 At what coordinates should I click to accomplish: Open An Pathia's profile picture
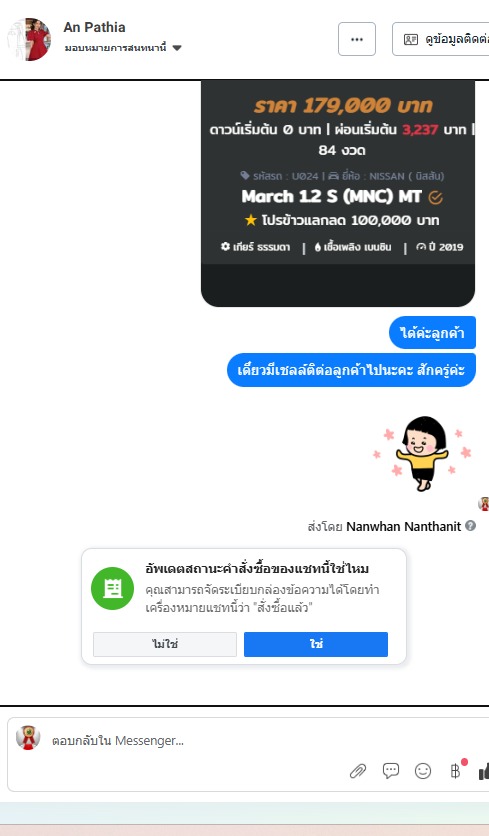(29, 39)
